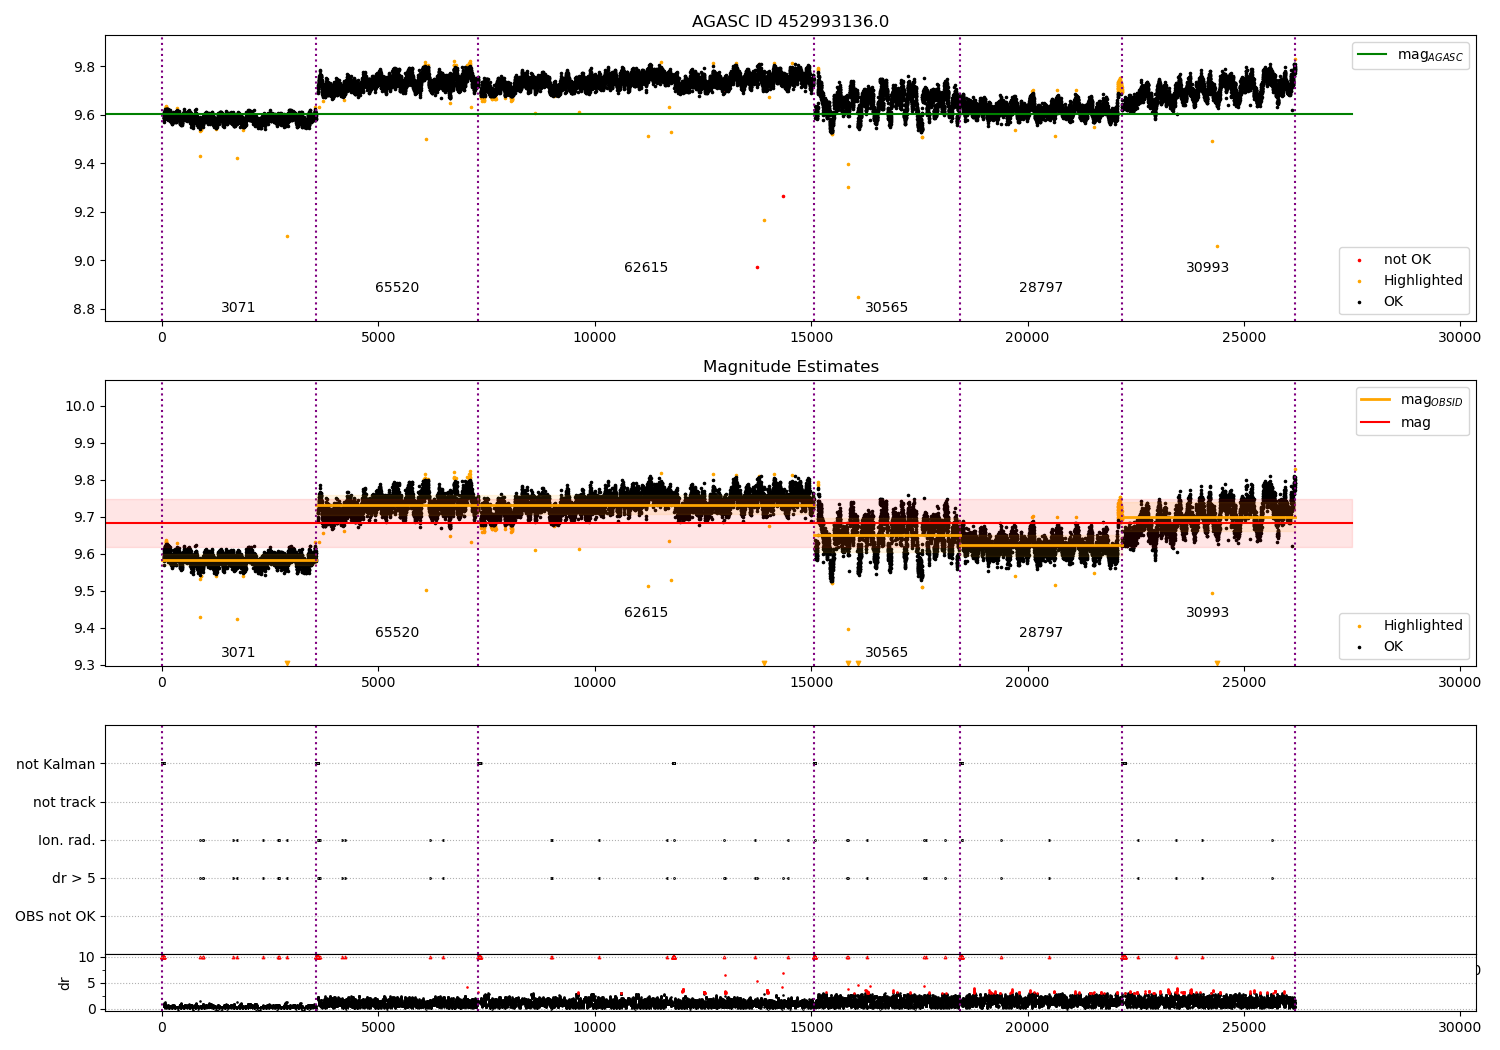
Task: Click obsid 62615 in Magnitude Estimates plot
Action: tap(646, 613)
